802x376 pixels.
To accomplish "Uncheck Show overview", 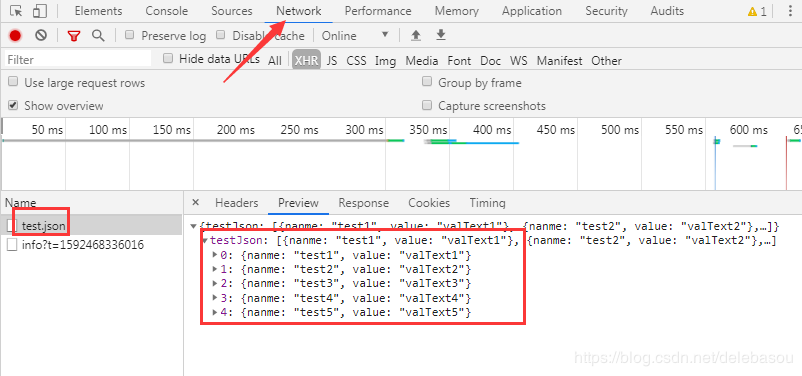I will (x=13, y=105).
